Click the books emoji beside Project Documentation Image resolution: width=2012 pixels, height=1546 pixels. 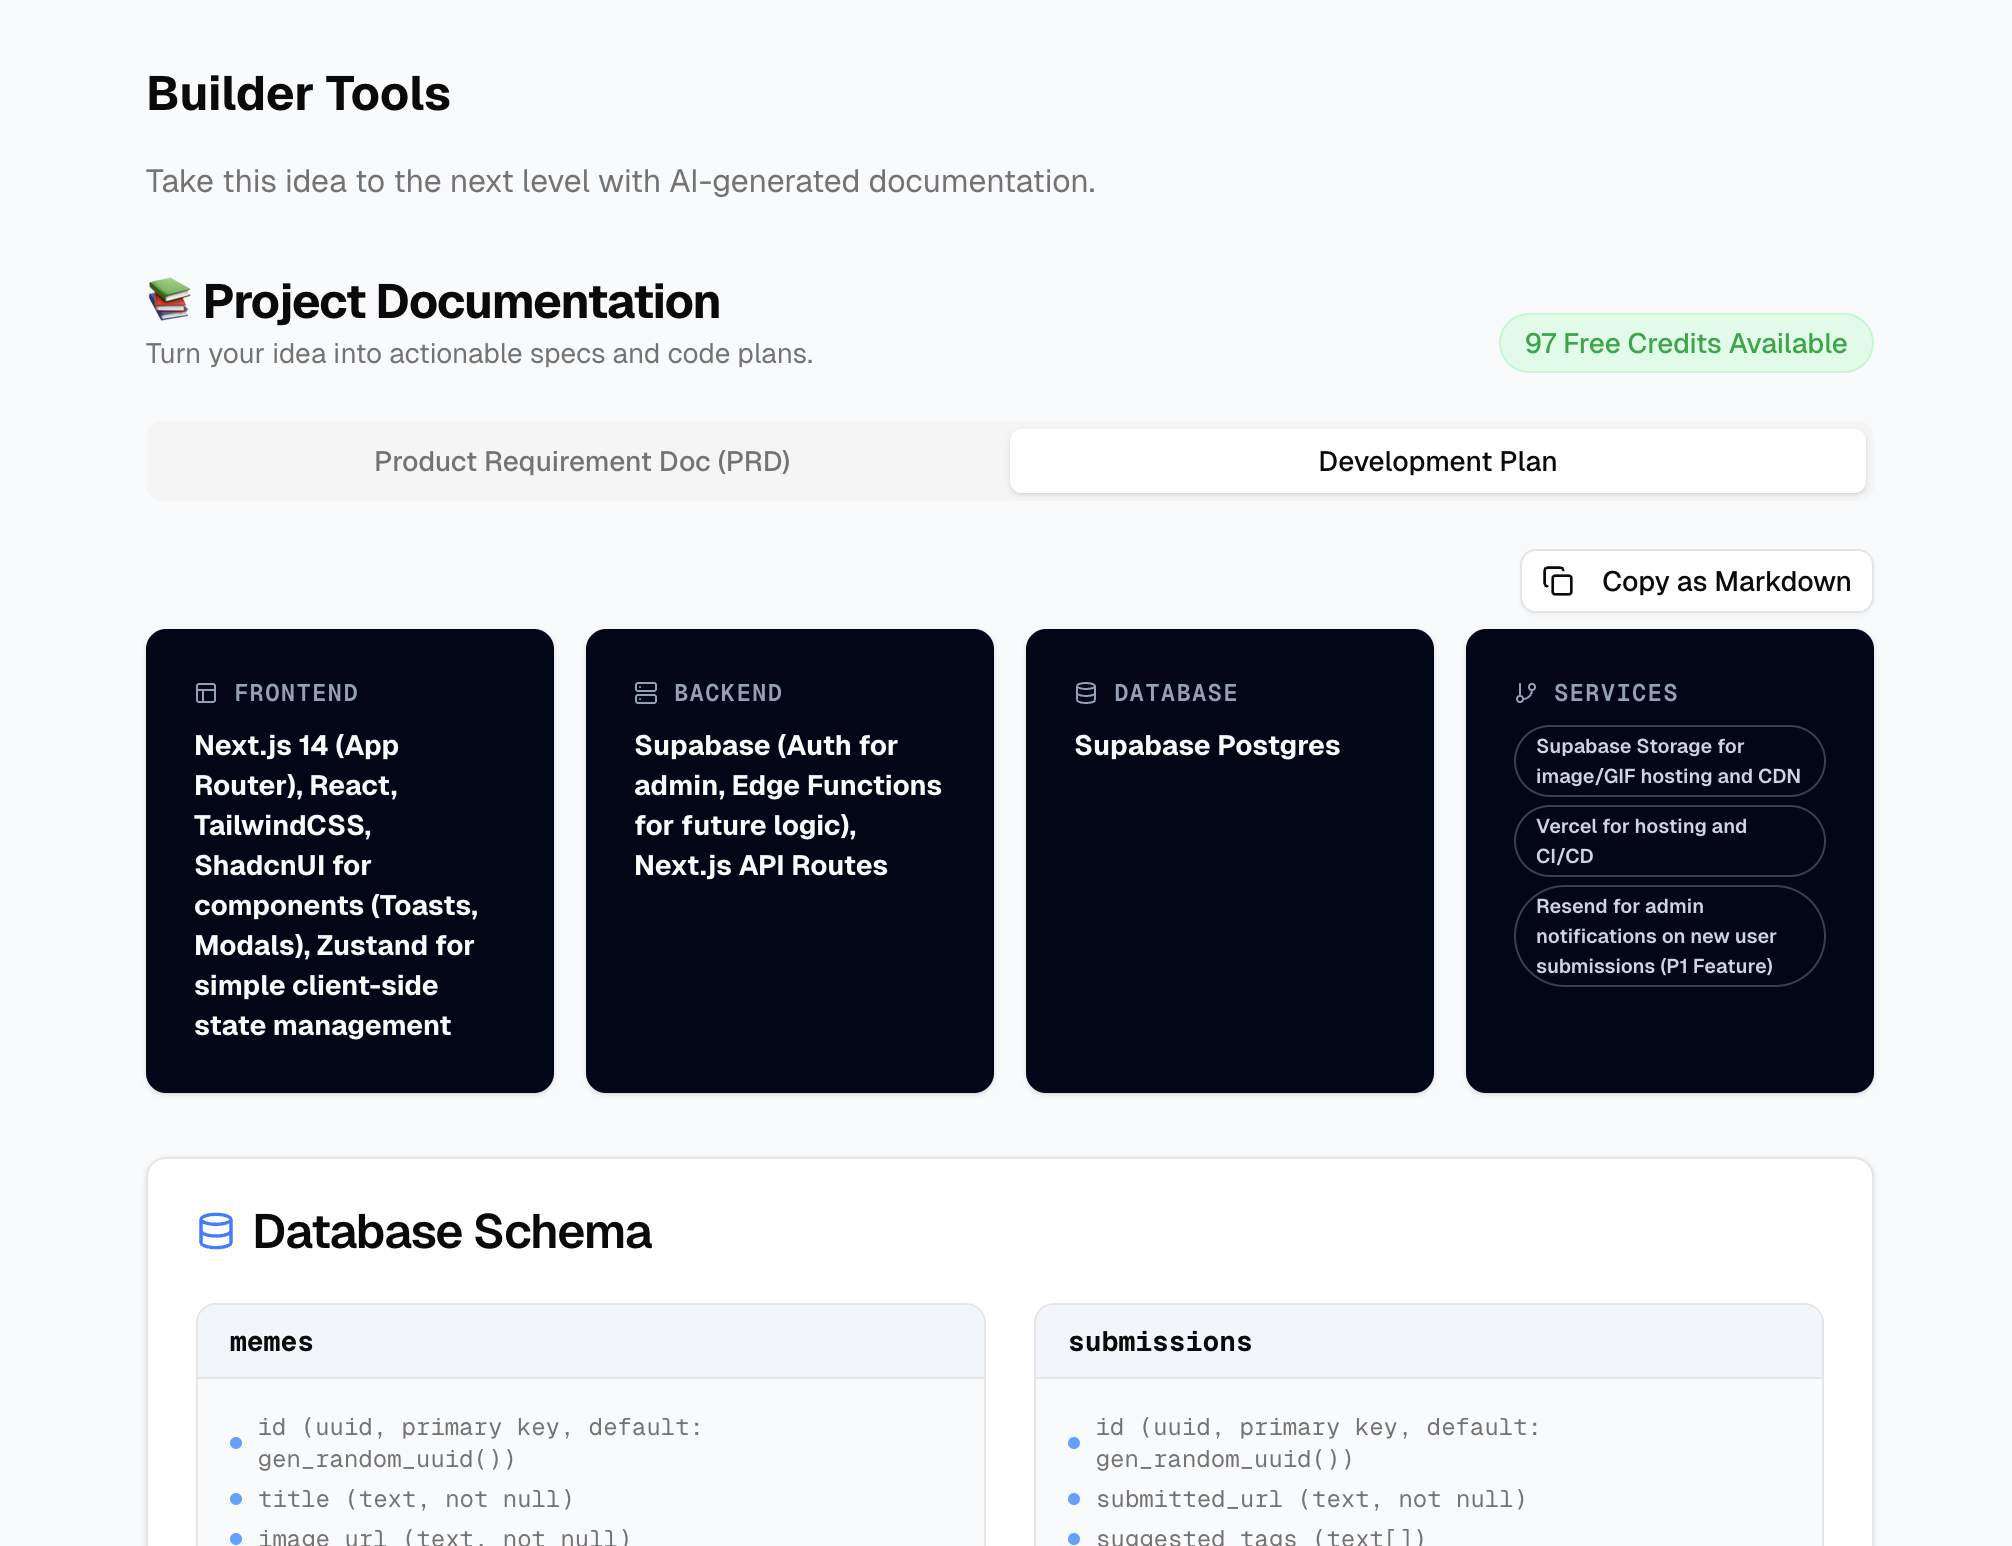tap(169, 300)
